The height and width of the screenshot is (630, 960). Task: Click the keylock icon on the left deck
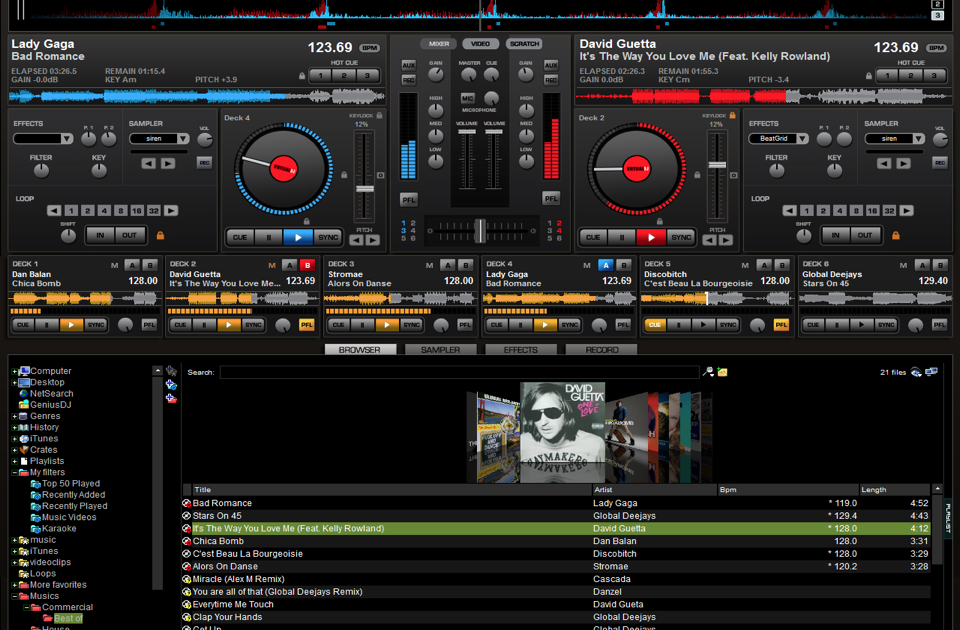380,116
